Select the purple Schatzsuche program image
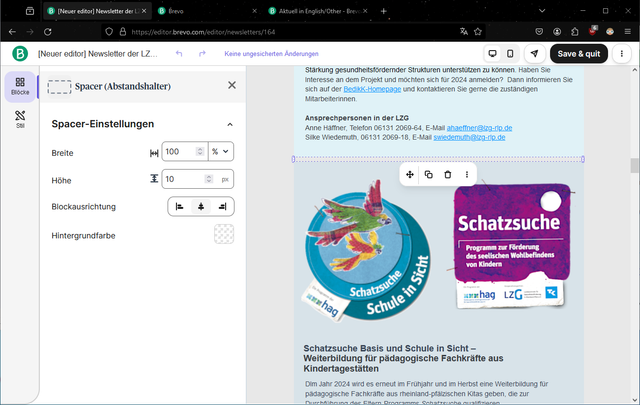 click(511, 246)
